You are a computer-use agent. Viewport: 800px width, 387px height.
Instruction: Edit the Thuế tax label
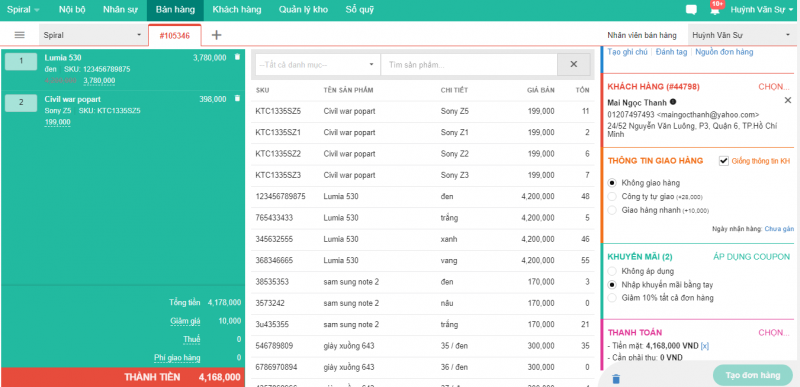pyautogui.click(x=192, y=339)
